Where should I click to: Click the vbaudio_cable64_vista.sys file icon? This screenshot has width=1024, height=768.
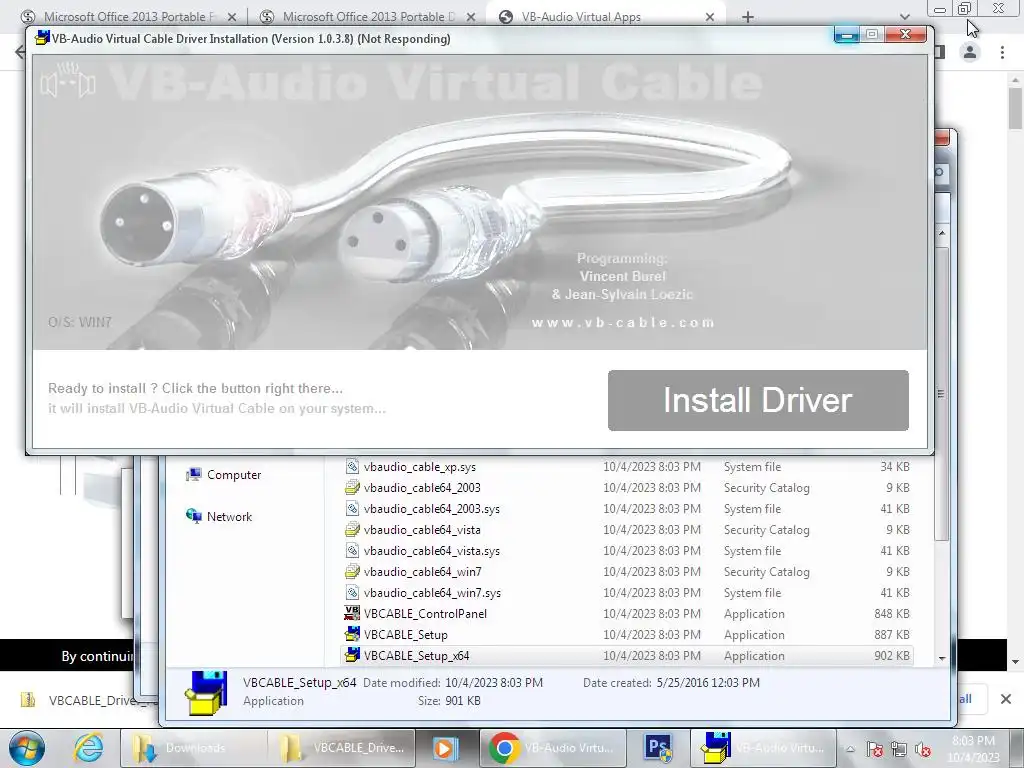[x=352, y=551]
